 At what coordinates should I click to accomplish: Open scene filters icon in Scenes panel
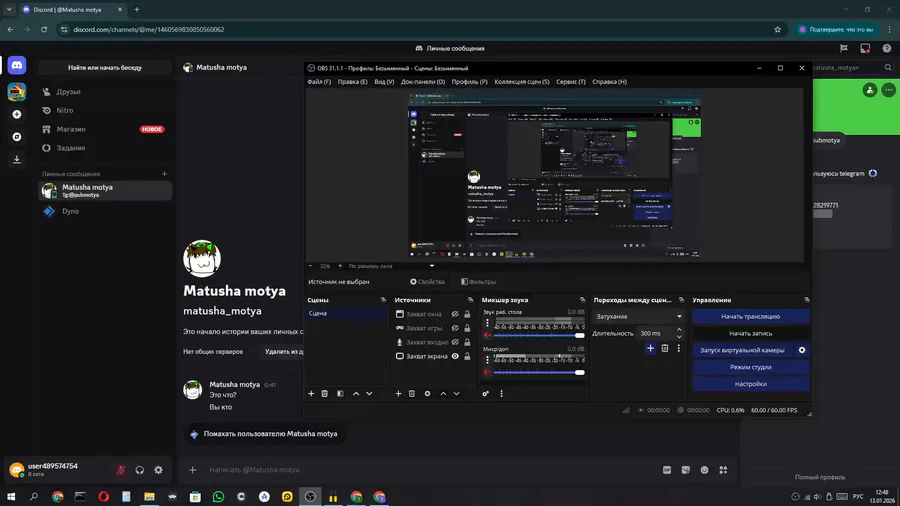(340, 394)
